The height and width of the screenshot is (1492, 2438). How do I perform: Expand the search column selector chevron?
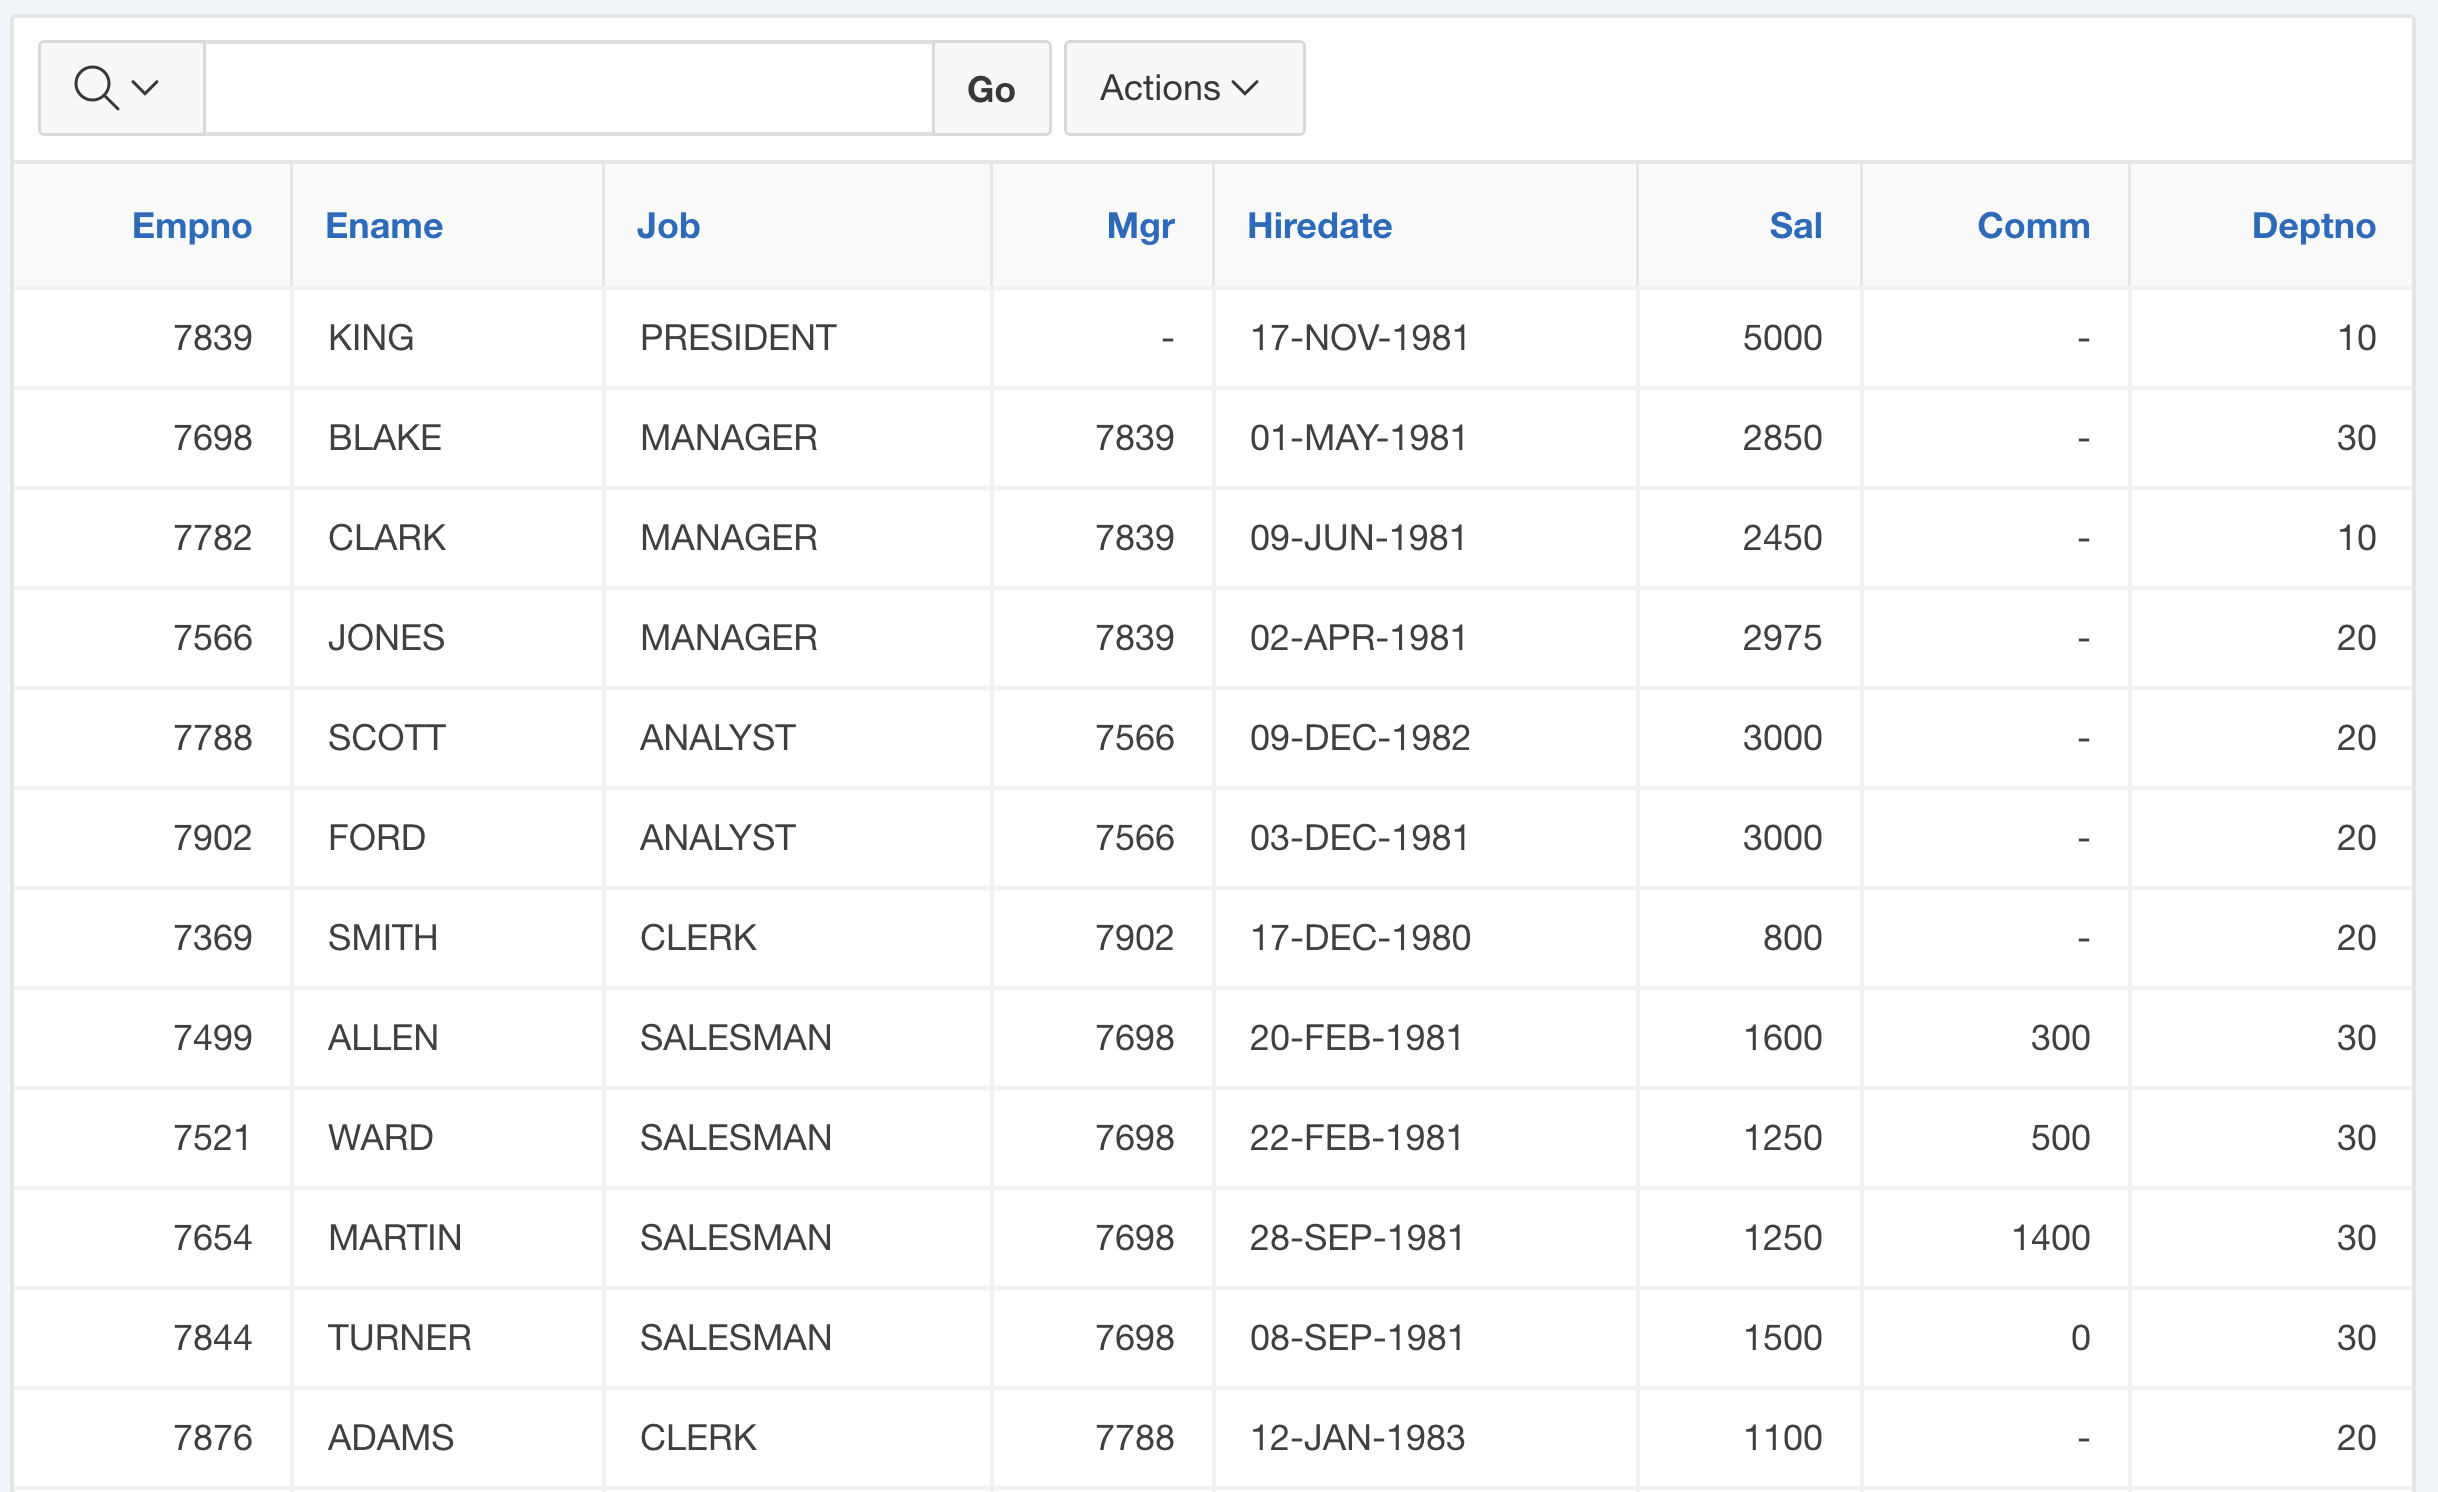pyautogui.click(x=146, y=88)
